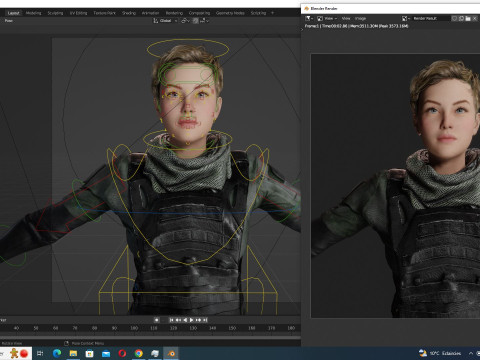Open Windows Task View from taskbar
This screenshot has width=480, height=360.
tap(40, 353)
